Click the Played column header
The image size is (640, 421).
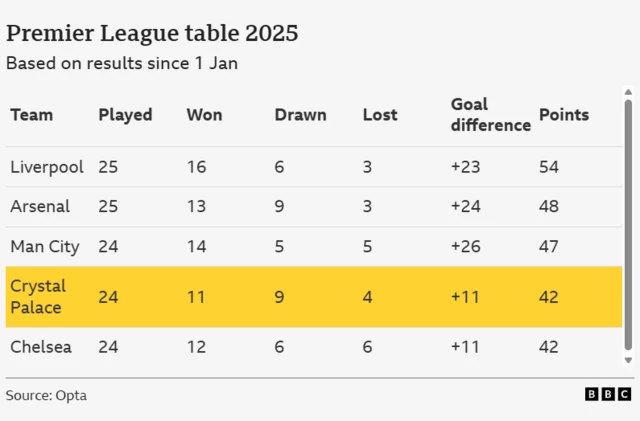point(125,115)
